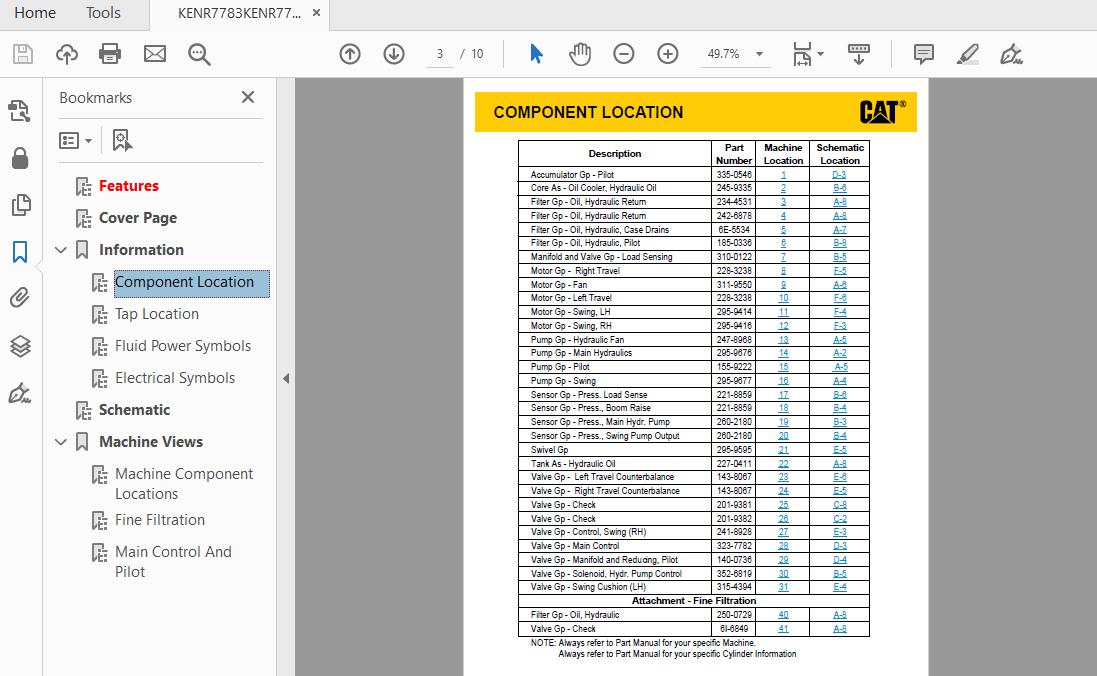Close the Bookmarks panel

click(248, 97)
